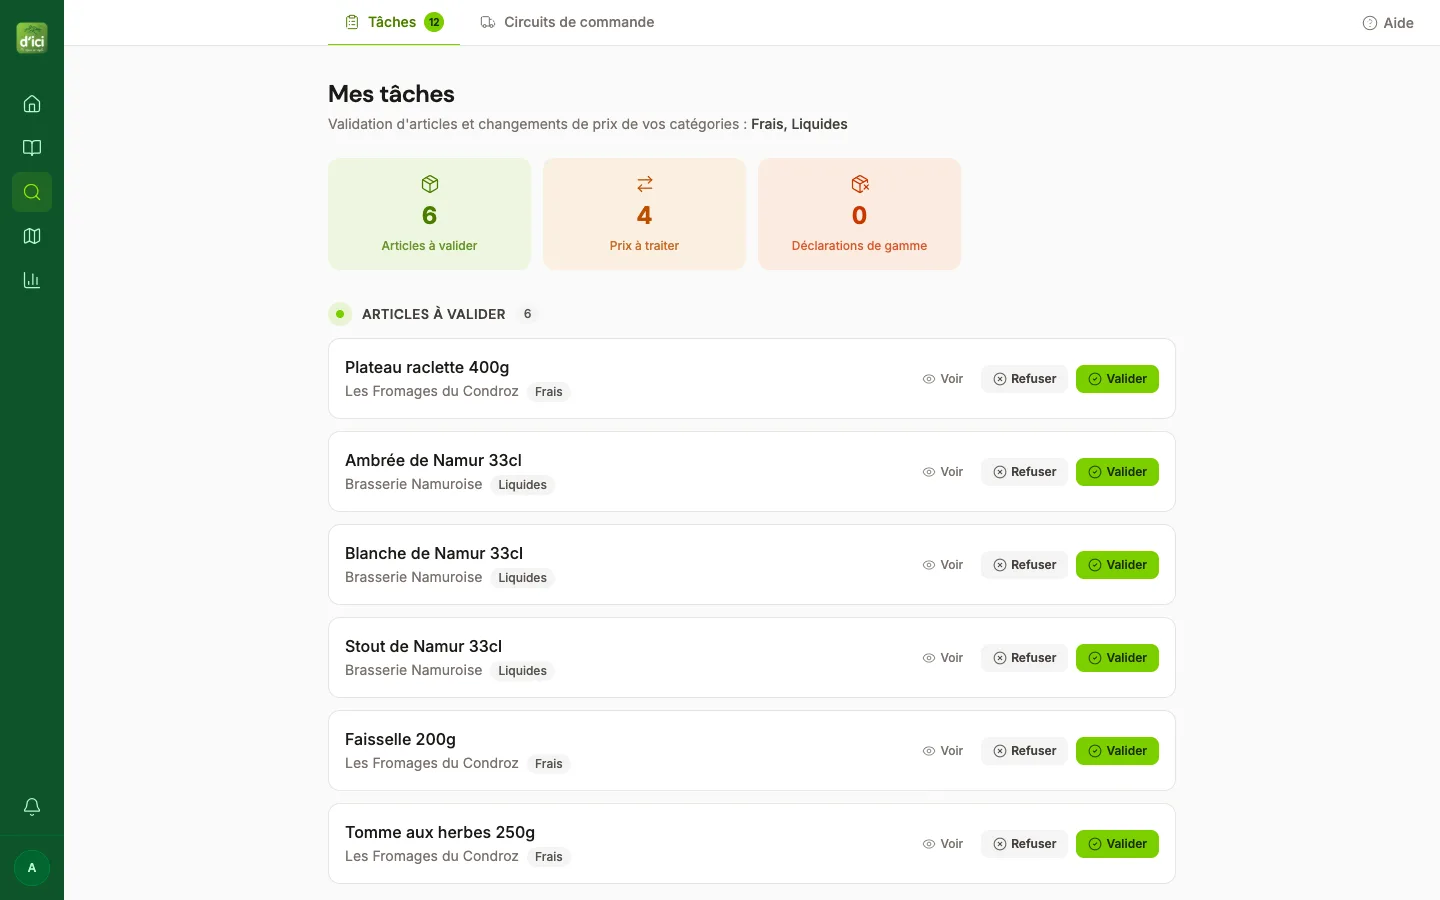View Stout de Namur 33cl details

(x=942, y=658)
